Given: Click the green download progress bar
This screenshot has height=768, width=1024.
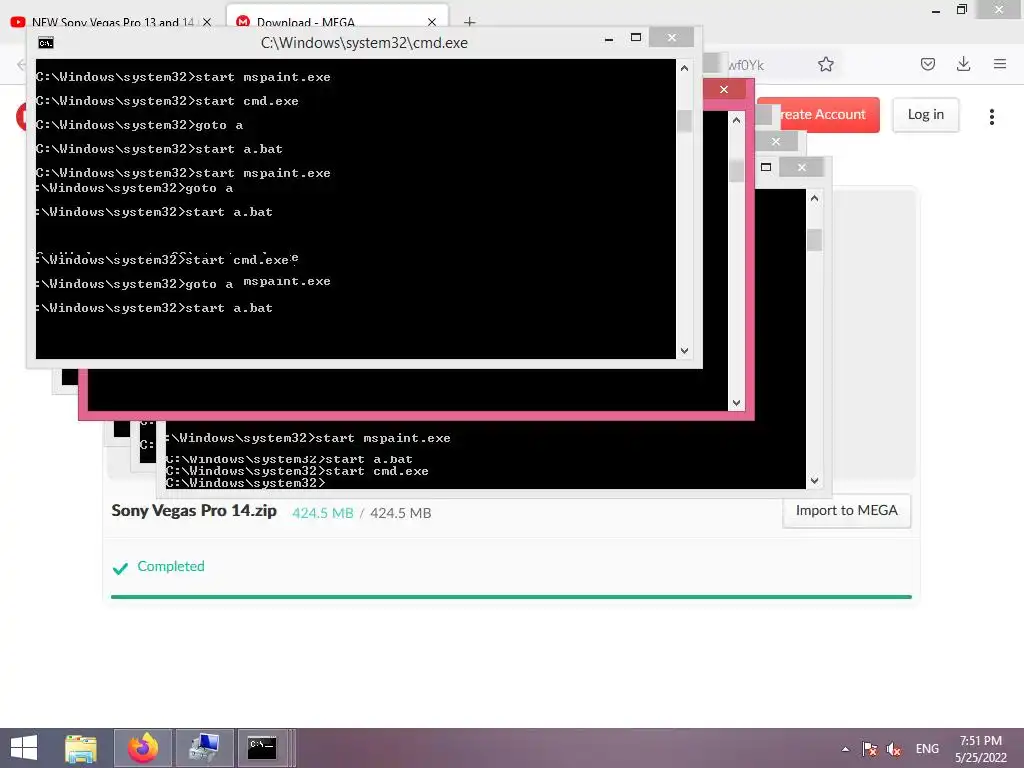Looking at the screenshot, I should tap(511, 596).
